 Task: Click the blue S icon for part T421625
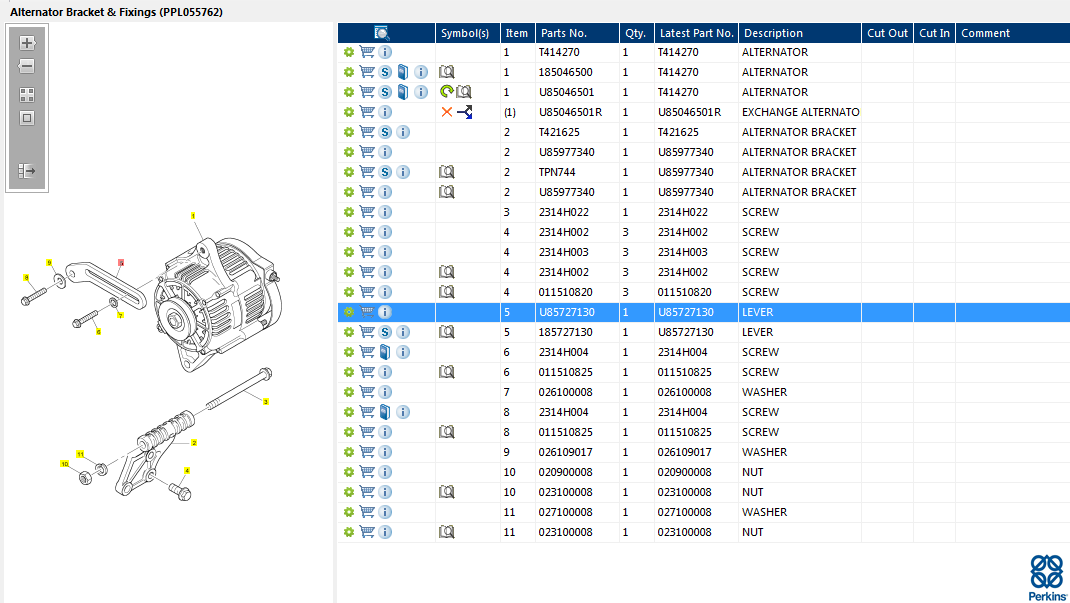[x=385, y=132]
